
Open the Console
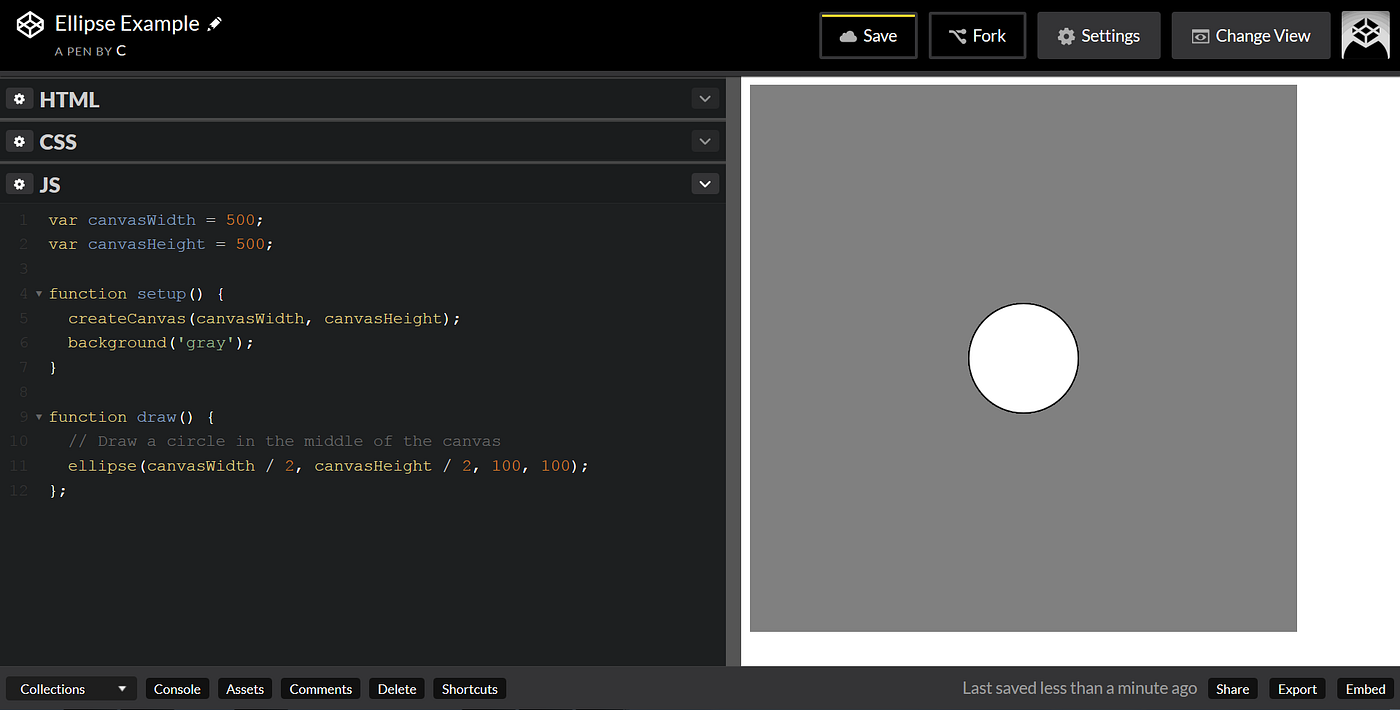[x=177, y=688]
